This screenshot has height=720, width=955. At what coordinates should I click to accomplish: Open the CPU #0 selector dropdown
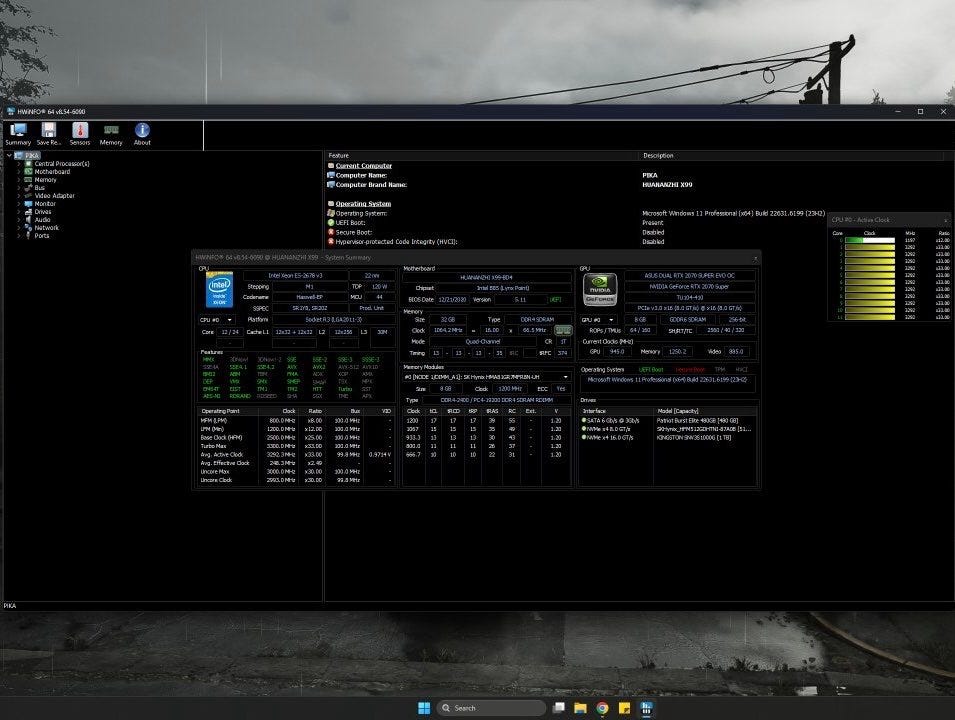[x=217, y=320]
